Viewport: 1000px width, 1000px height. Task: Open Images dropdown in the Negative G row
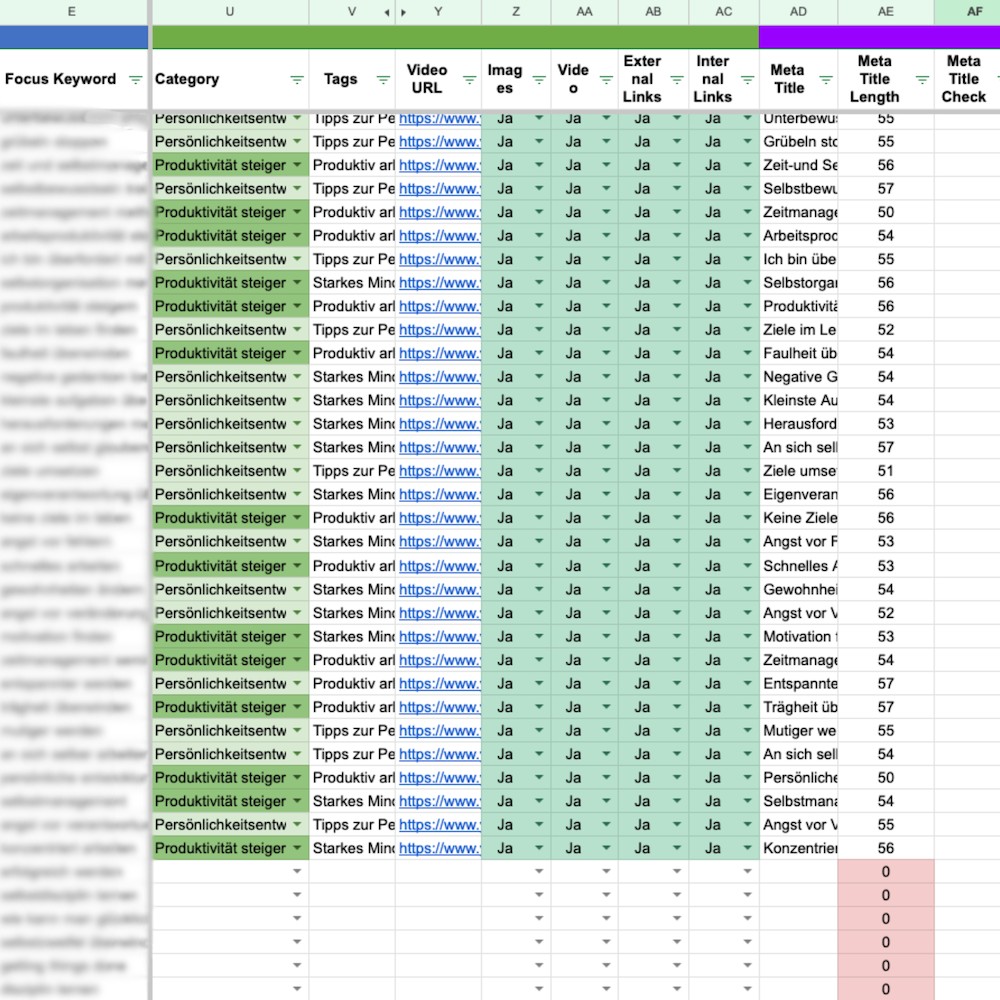[x=539, y=377]
